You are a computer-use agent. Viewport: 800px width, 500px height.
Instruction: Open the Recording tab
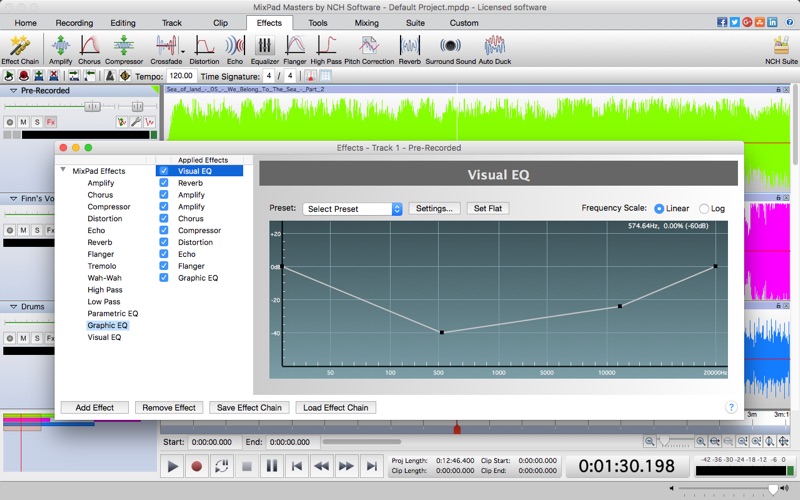(74, 22)
